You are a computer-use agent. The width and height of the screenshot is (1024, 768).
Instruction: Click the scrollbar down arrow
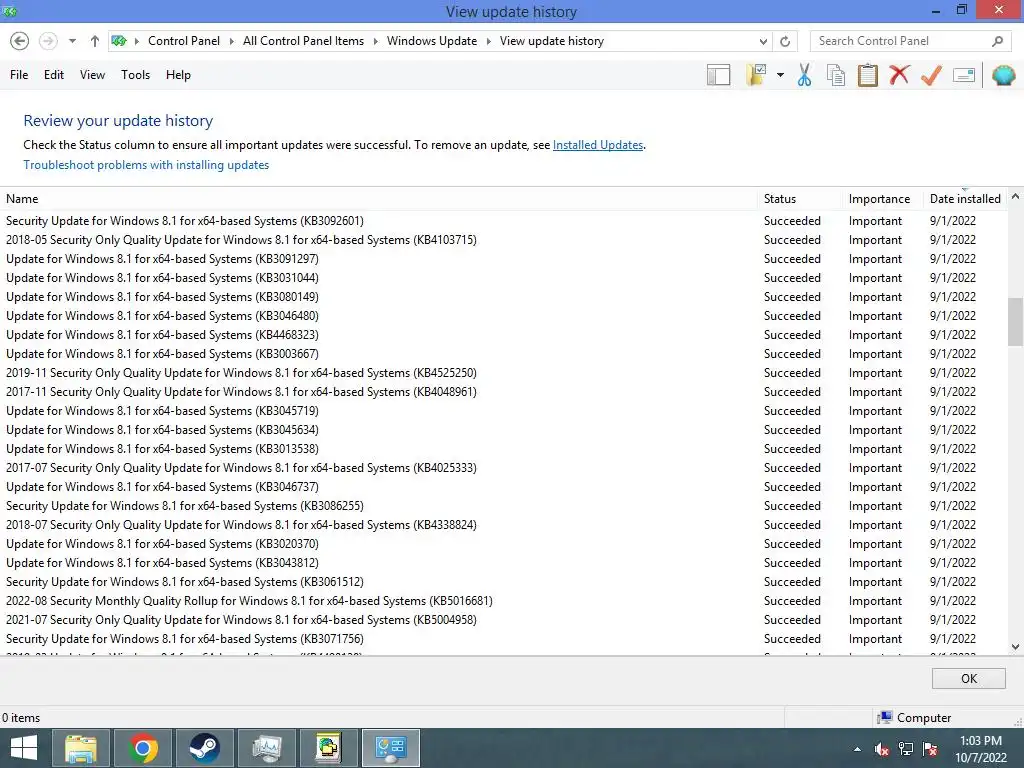click(x=1016, y=647)
